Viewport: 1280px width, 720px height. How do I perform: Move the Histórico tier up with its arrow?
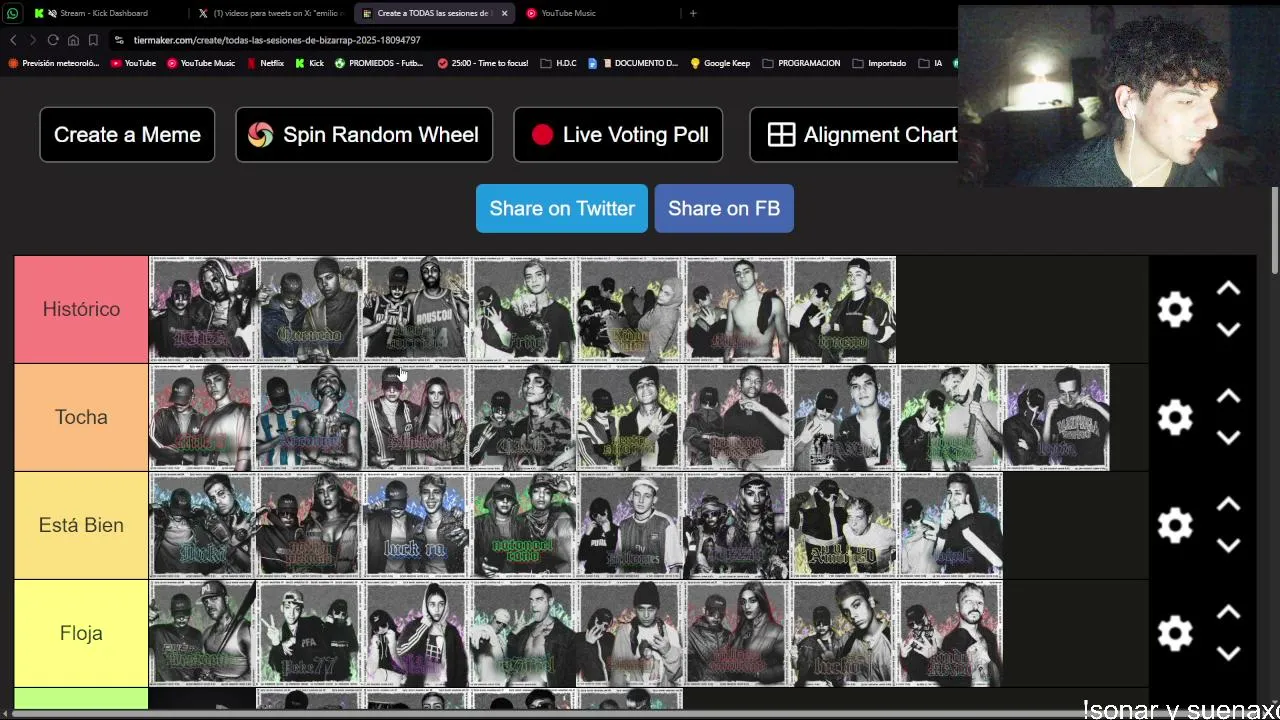[x=1228, y=289]
